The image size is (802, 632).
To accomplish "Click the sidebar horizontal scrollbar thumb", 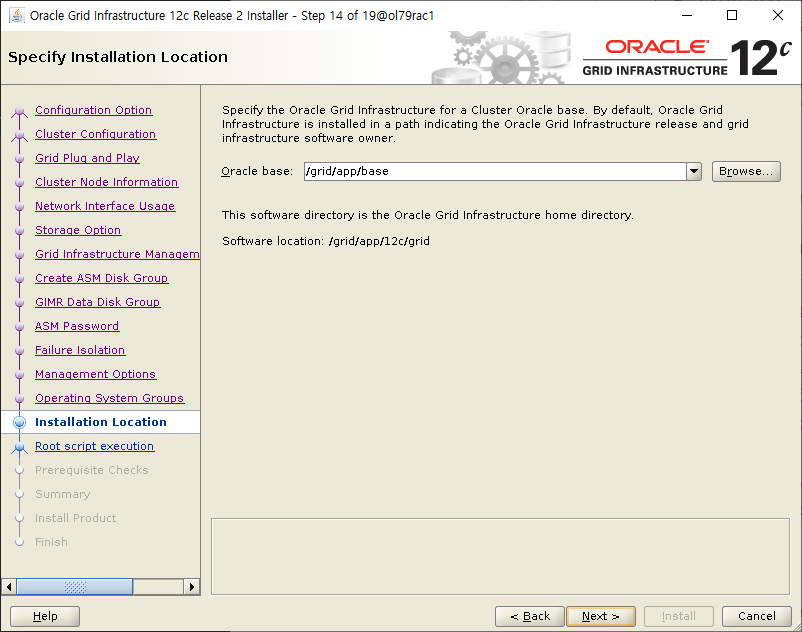I will coord(75,586).
